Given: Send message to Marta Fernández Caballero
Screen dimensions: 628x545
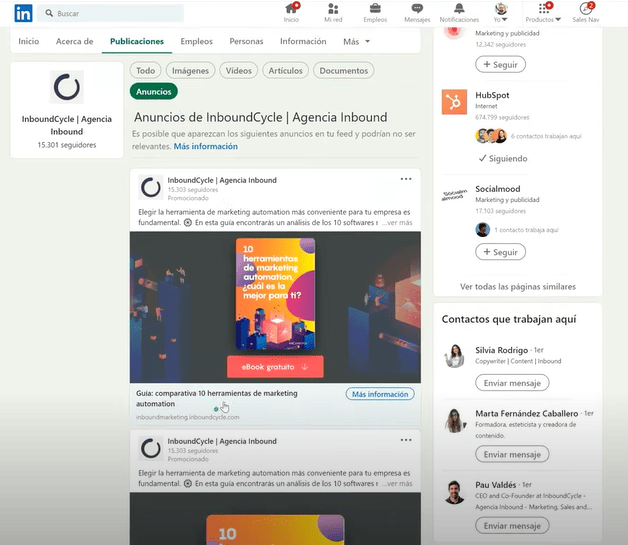Looking at the screenshot, I should tap(512, 454).
